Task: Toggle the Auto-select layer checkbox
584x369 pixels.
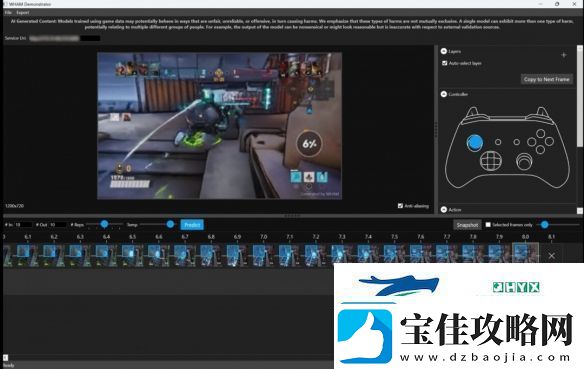Action: pyautogui.click(x=444, y=63)
